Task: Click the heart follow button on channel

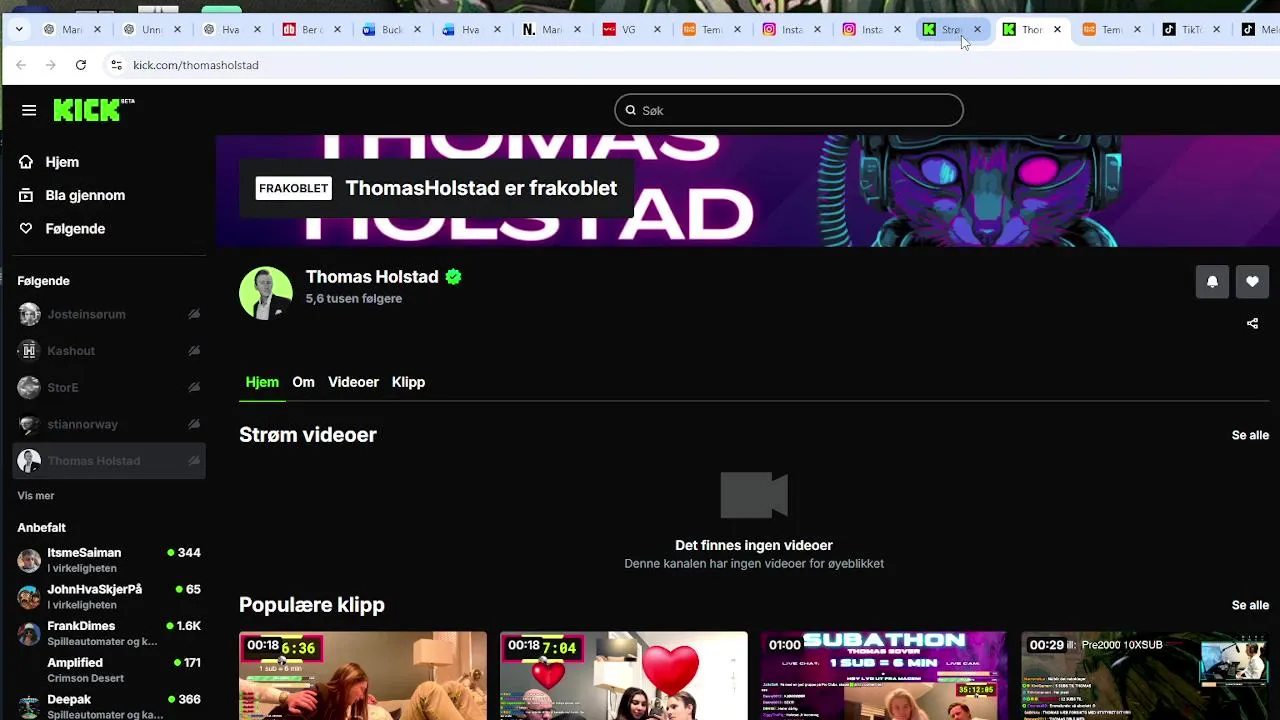Action: (x=1252, y=282)
